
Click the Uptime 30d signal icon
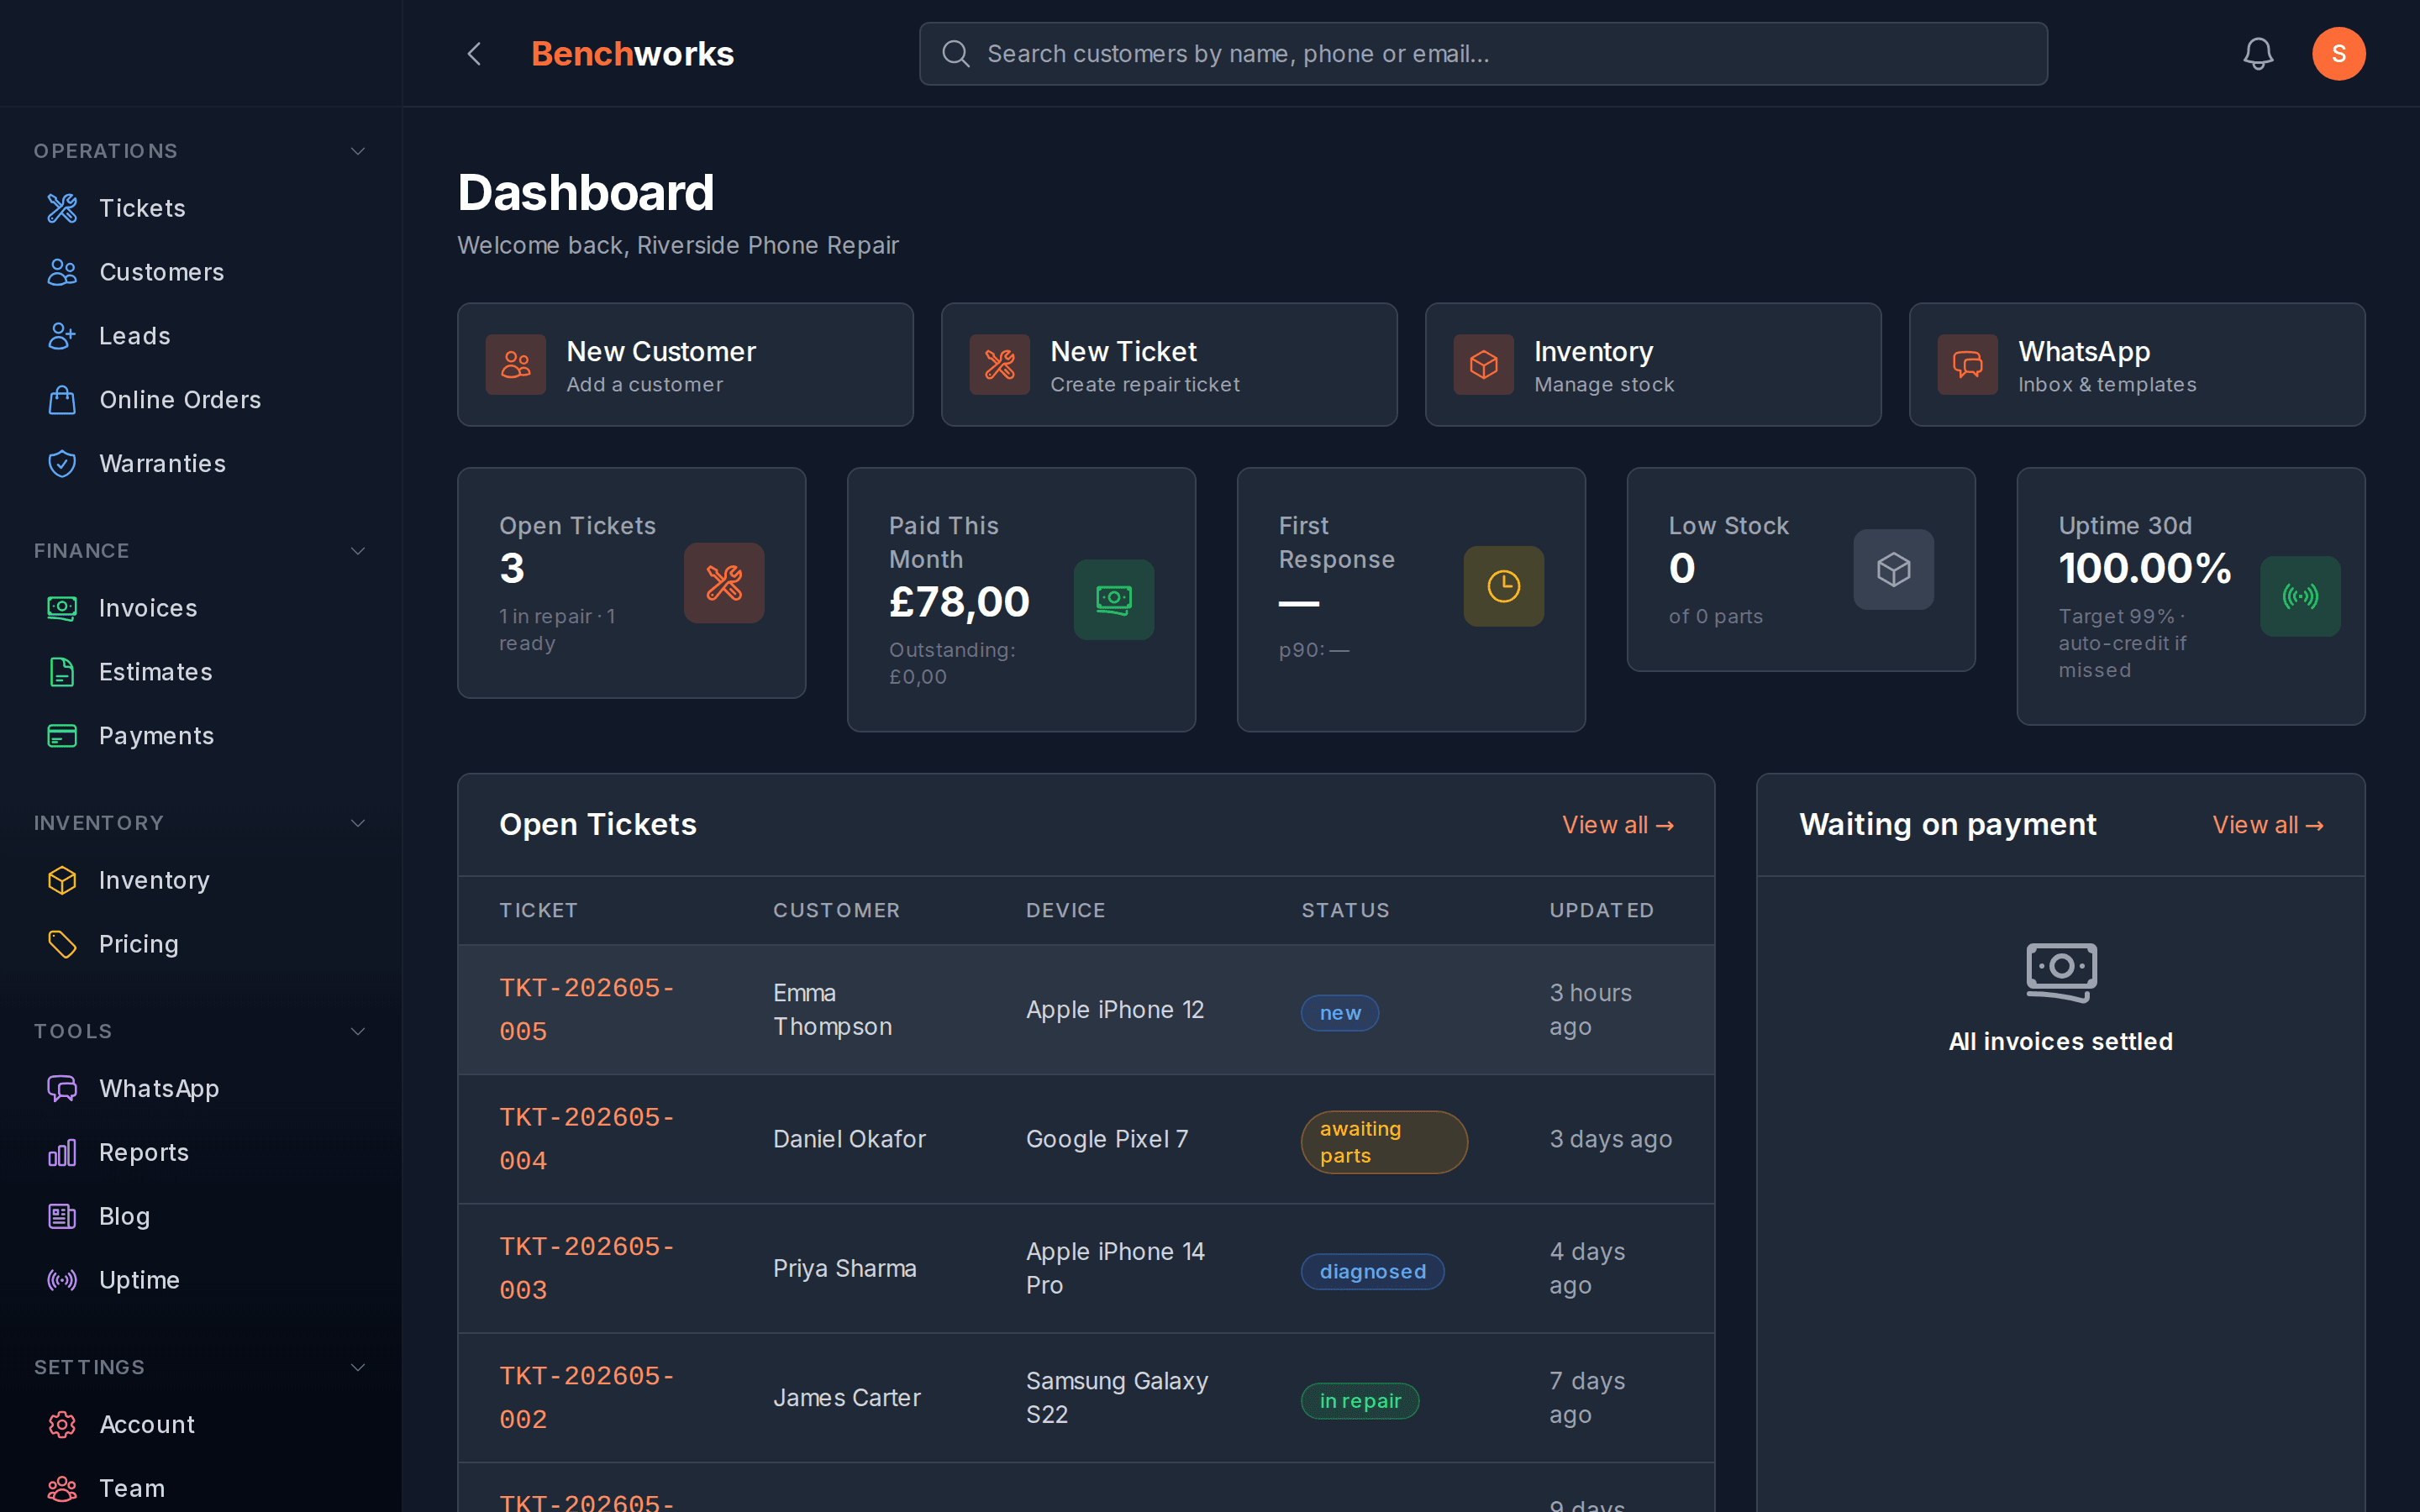coord(2300,597)
